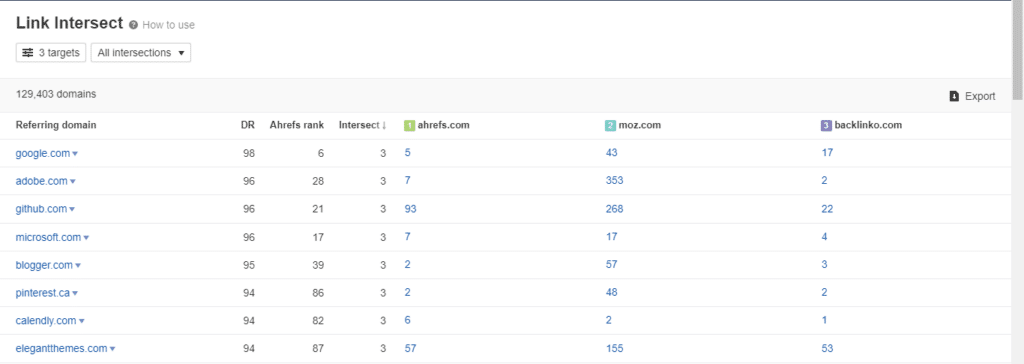
Task: Sort by the Ahrefs rank column header
Action: [296, 125]
